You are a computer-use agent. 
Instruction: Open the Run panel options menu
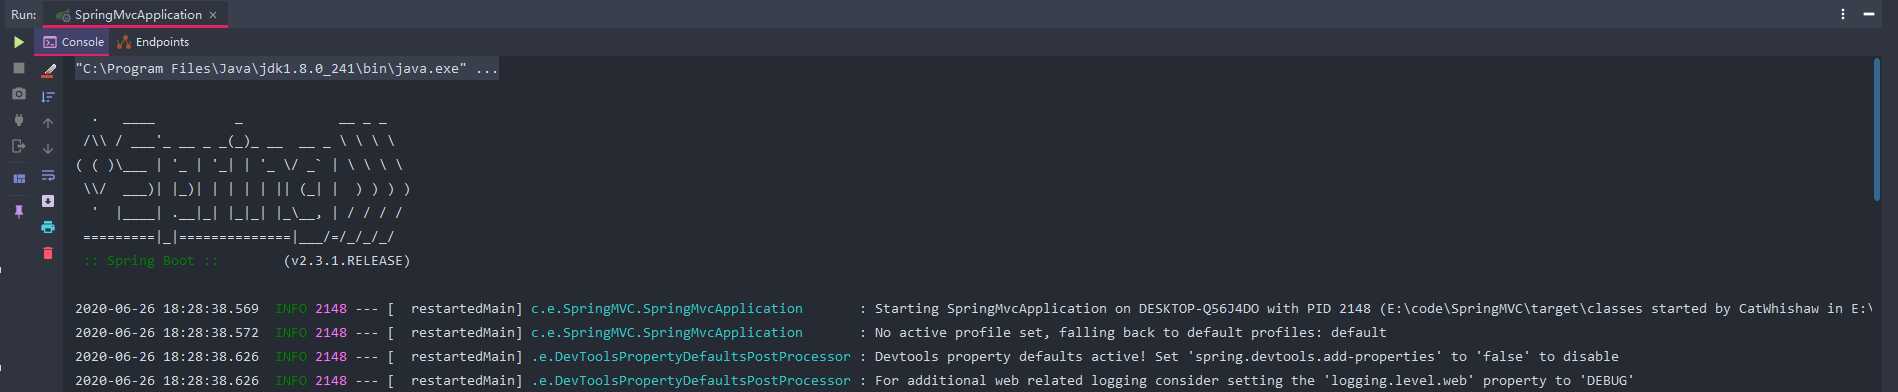1842,14
